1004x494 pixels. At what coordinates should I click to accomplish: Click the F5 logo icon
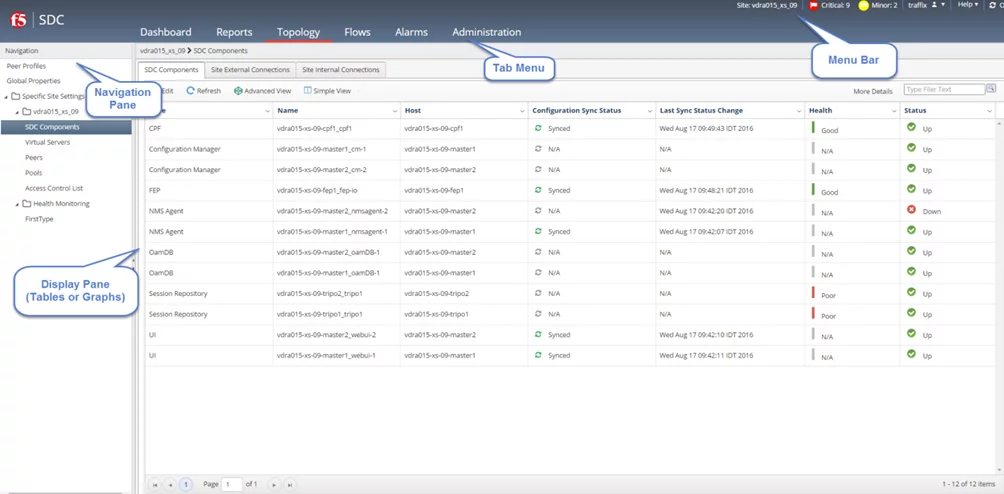pyautogui.click(x=18, y=20)
